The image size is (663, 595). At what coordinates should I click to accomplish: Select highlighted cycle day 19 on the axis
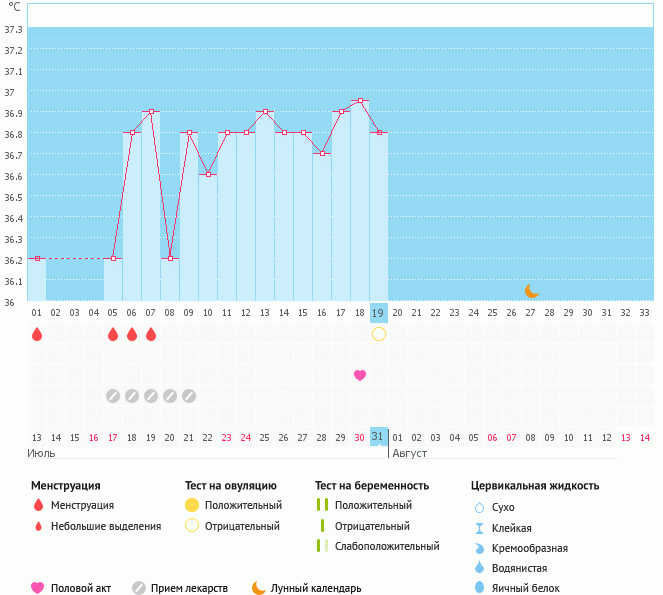378,313
